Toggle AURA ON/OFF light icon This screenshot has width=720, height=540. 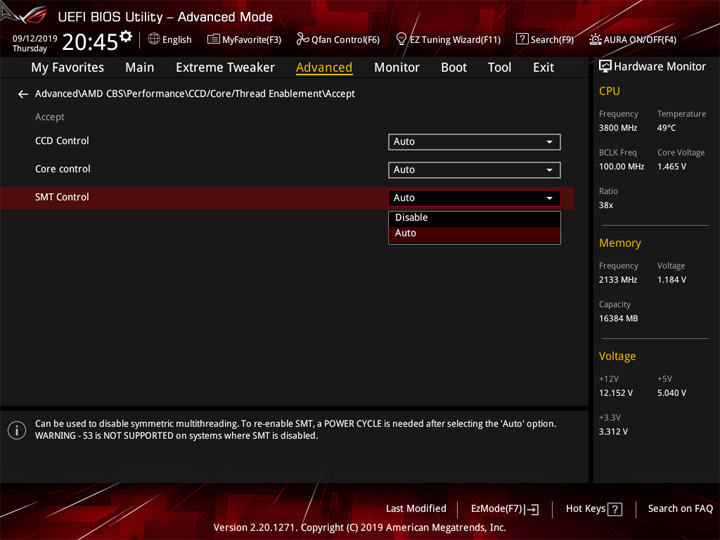coord(595,39)
